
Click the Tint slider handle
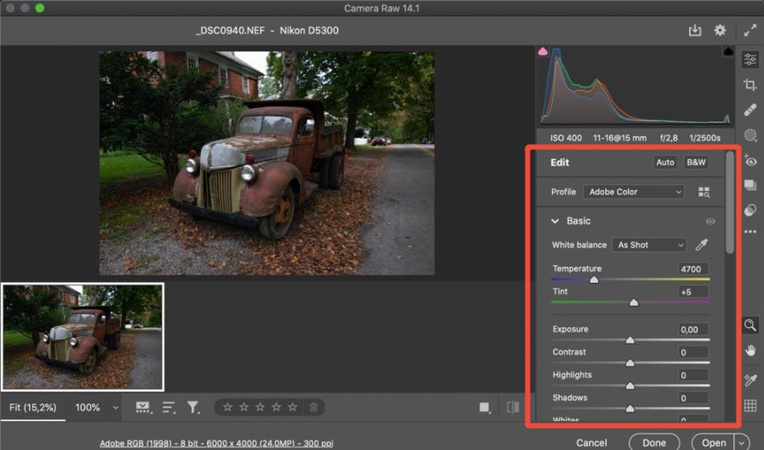pyautogui.click(x=634, y=302)
